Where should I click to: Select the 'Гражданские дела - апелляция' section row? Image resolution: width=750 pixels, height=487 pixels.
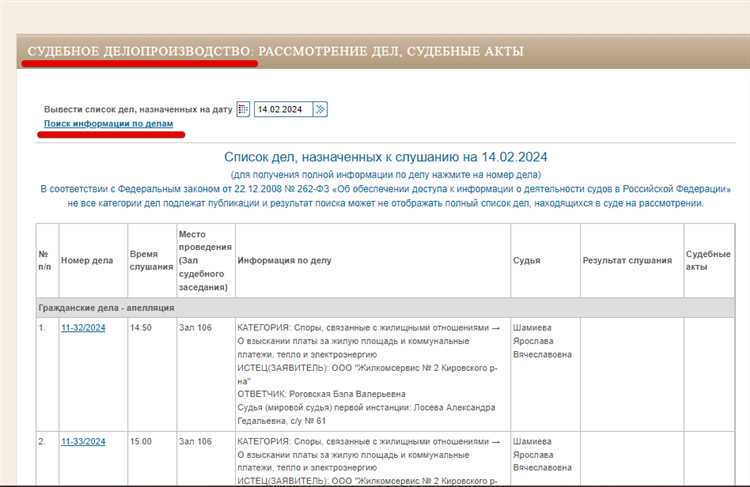click(x=386, y=308)
